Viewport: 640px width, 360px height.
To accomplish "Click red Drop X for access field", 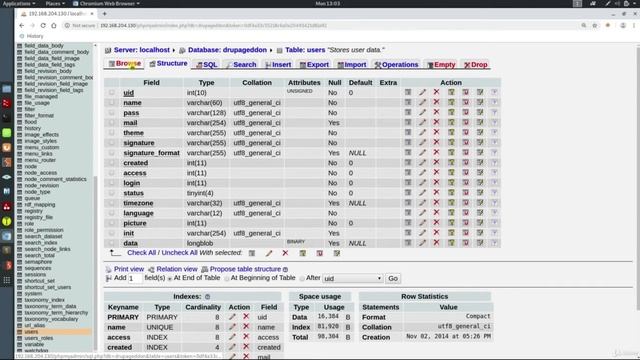I will click(x=436, y=172).
